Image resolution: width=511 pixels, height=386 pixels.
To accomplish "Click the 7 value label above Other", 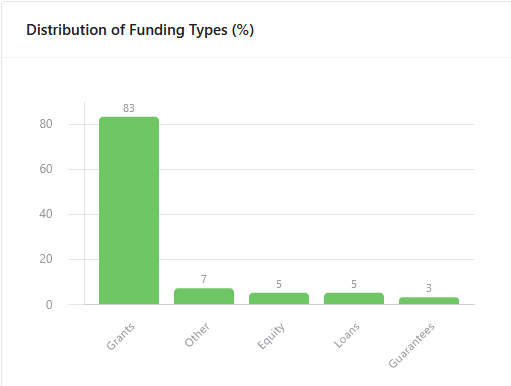I will coord(204,279).
